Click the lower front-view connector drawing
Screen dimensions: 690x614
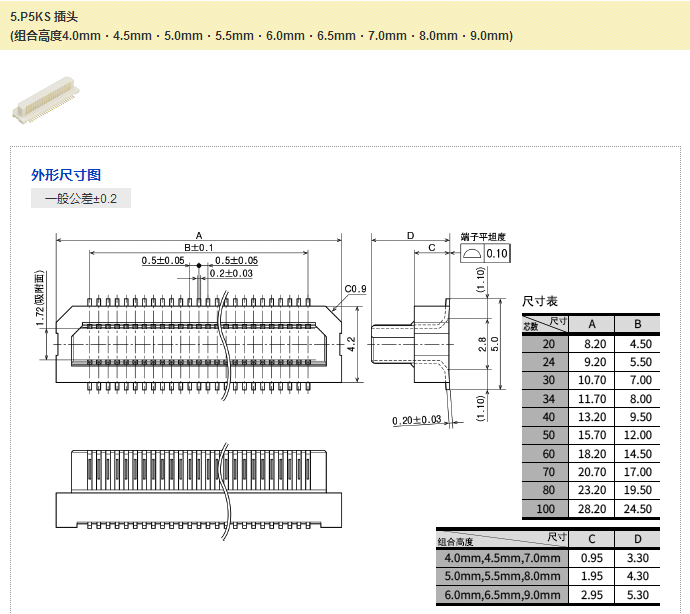(x=200, y=490)
